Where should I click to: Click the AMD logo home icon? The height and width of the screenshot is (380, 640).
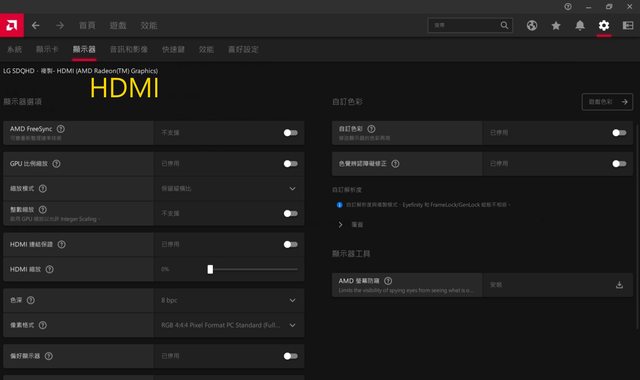point(12,25)
